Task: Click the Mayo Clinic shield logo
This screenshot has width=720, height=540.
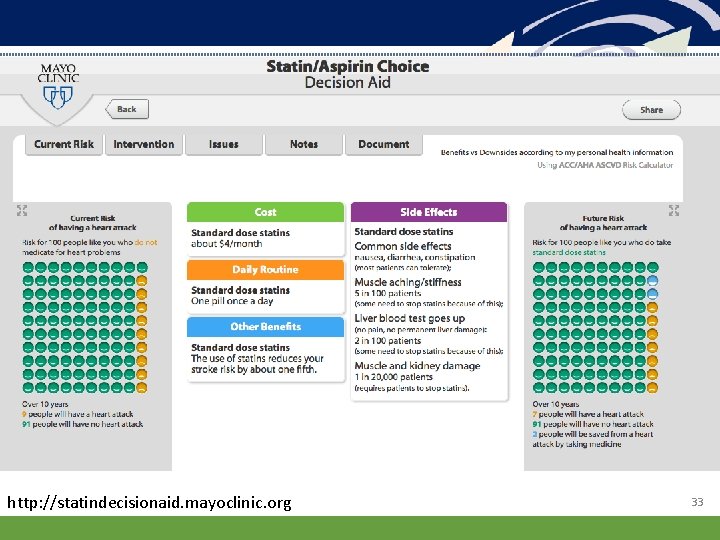Action: point(58,87)
